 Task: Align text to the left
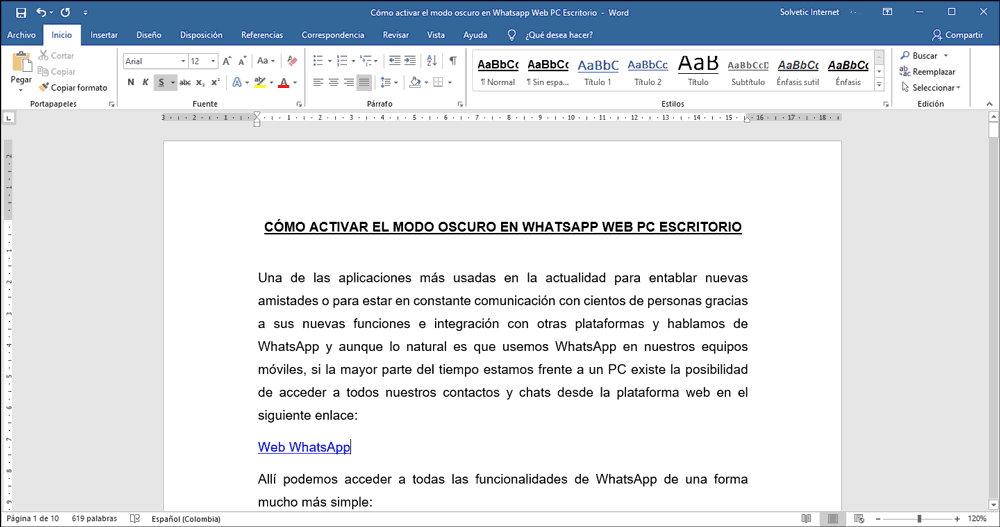[318, 82]
